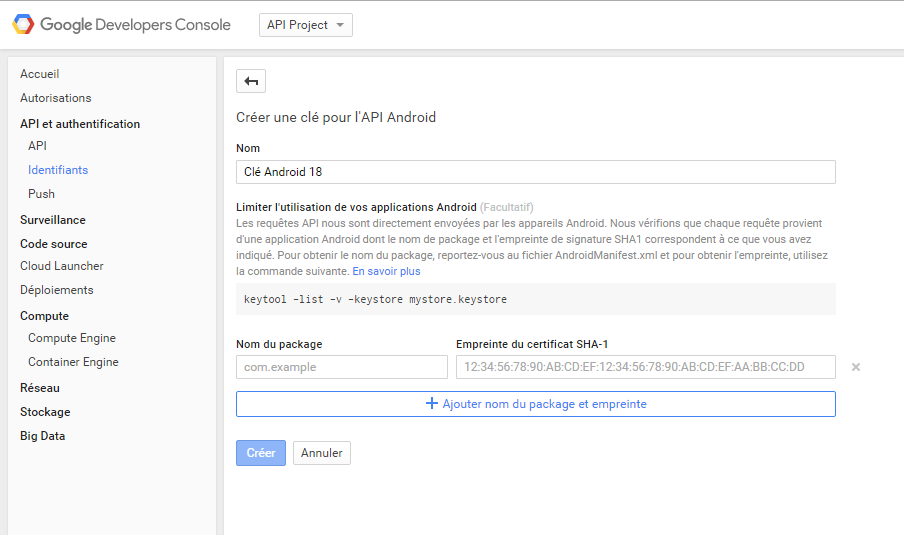Expand the Stockage section
Image resolution: width=904 pixels, height=535 pixels.
45,412
